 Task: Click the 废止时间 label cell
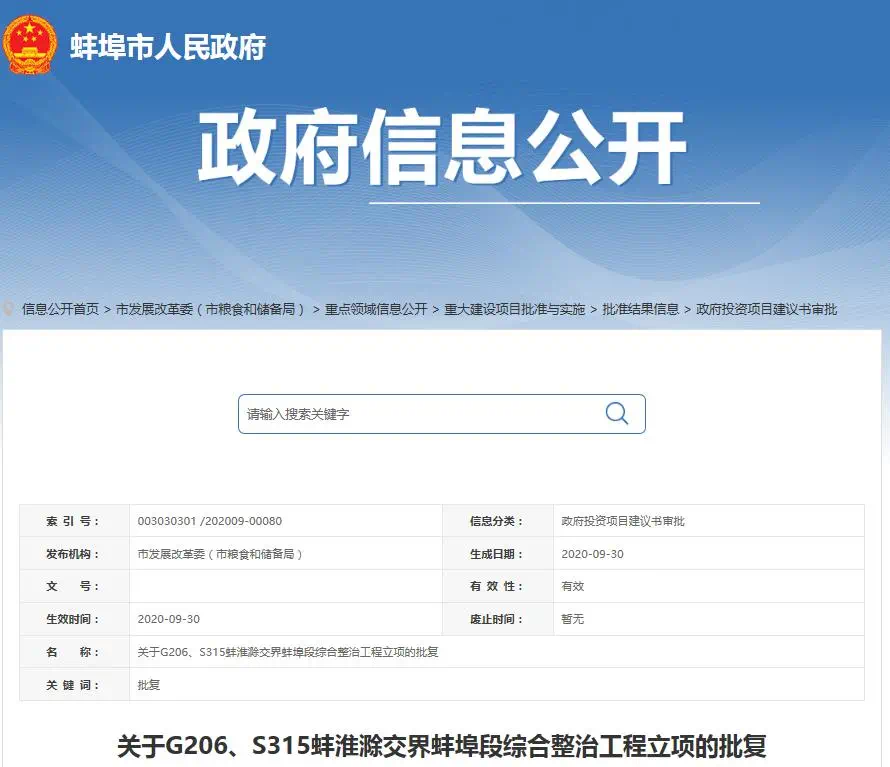point(498,619)
